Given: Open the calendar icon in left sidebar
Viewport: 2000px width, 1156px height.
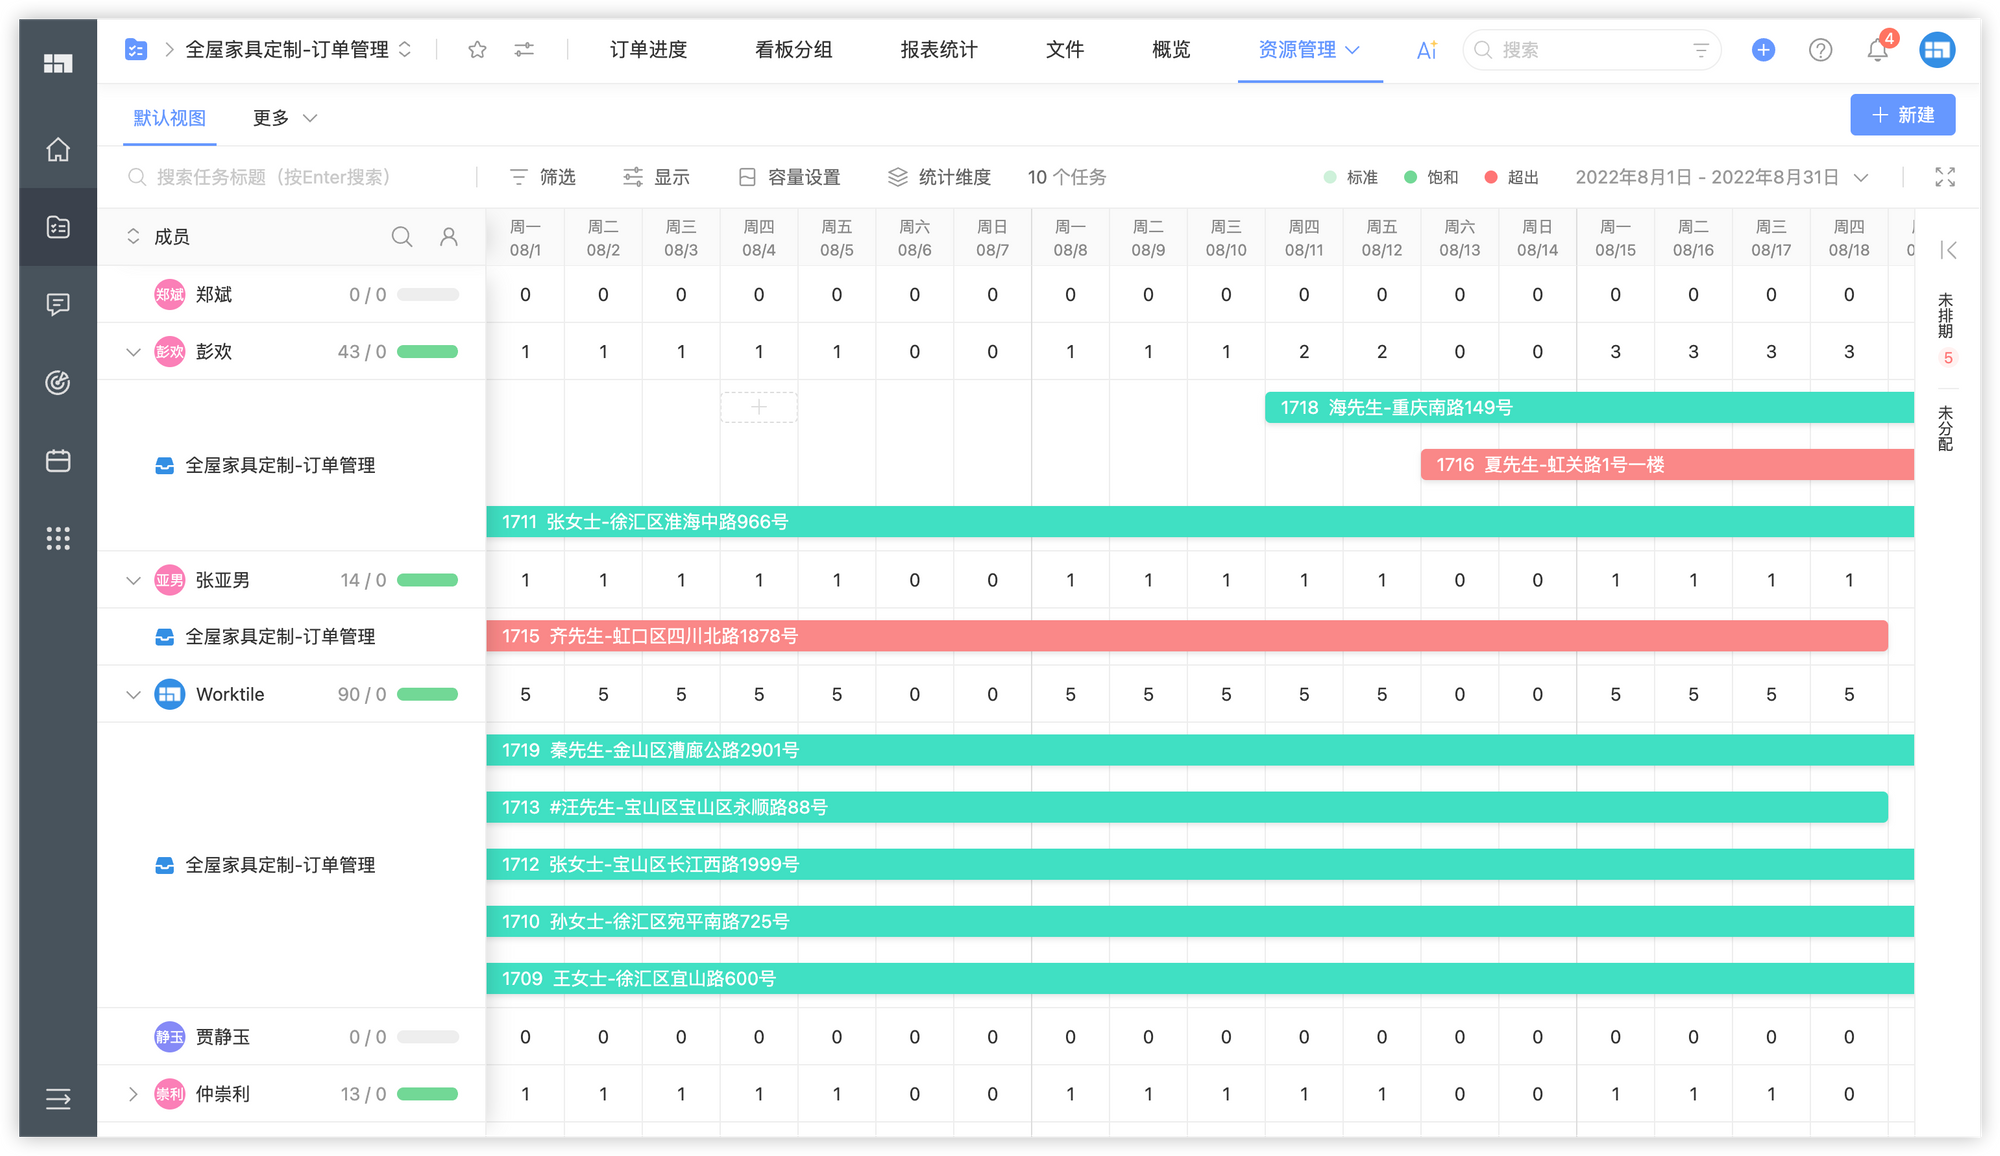Looking at the screenshot, I should click(x=58, y=461).
